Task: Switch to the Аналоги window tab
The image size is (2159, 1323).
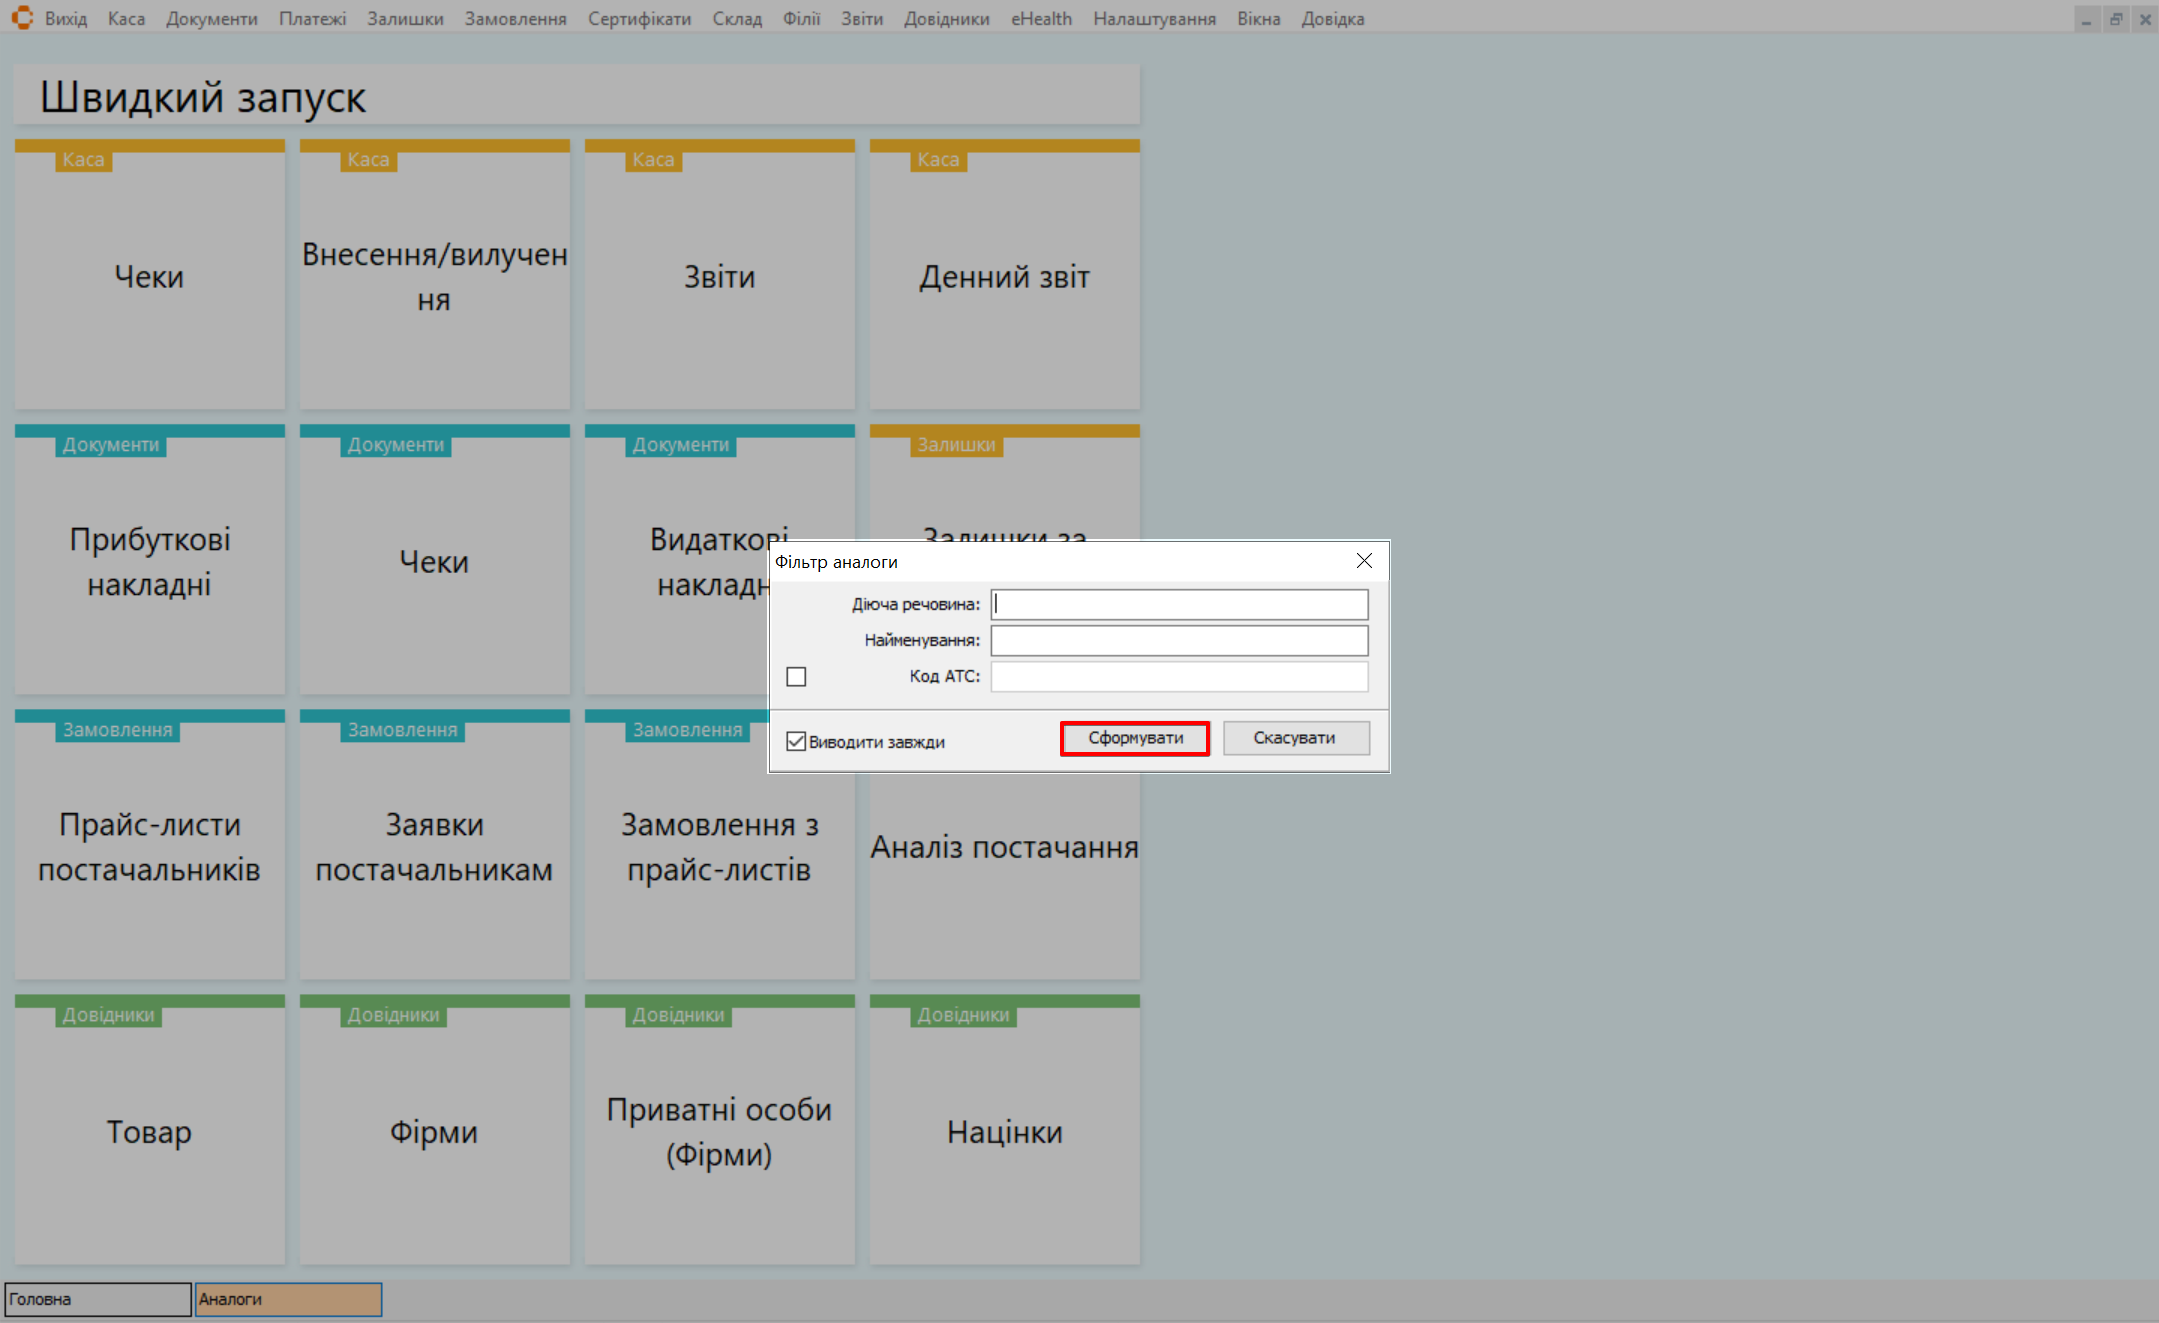Action: [x=288, y=1299]
